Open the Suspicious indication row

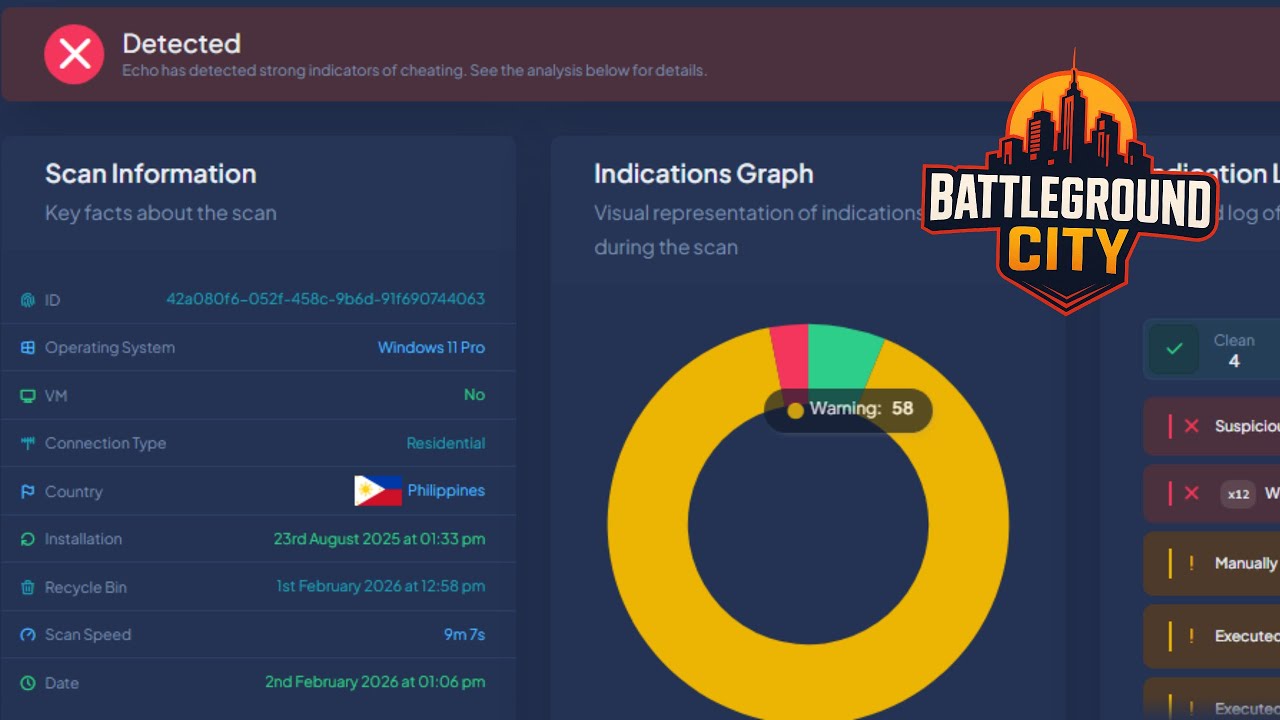click(x=1212, y=426)
